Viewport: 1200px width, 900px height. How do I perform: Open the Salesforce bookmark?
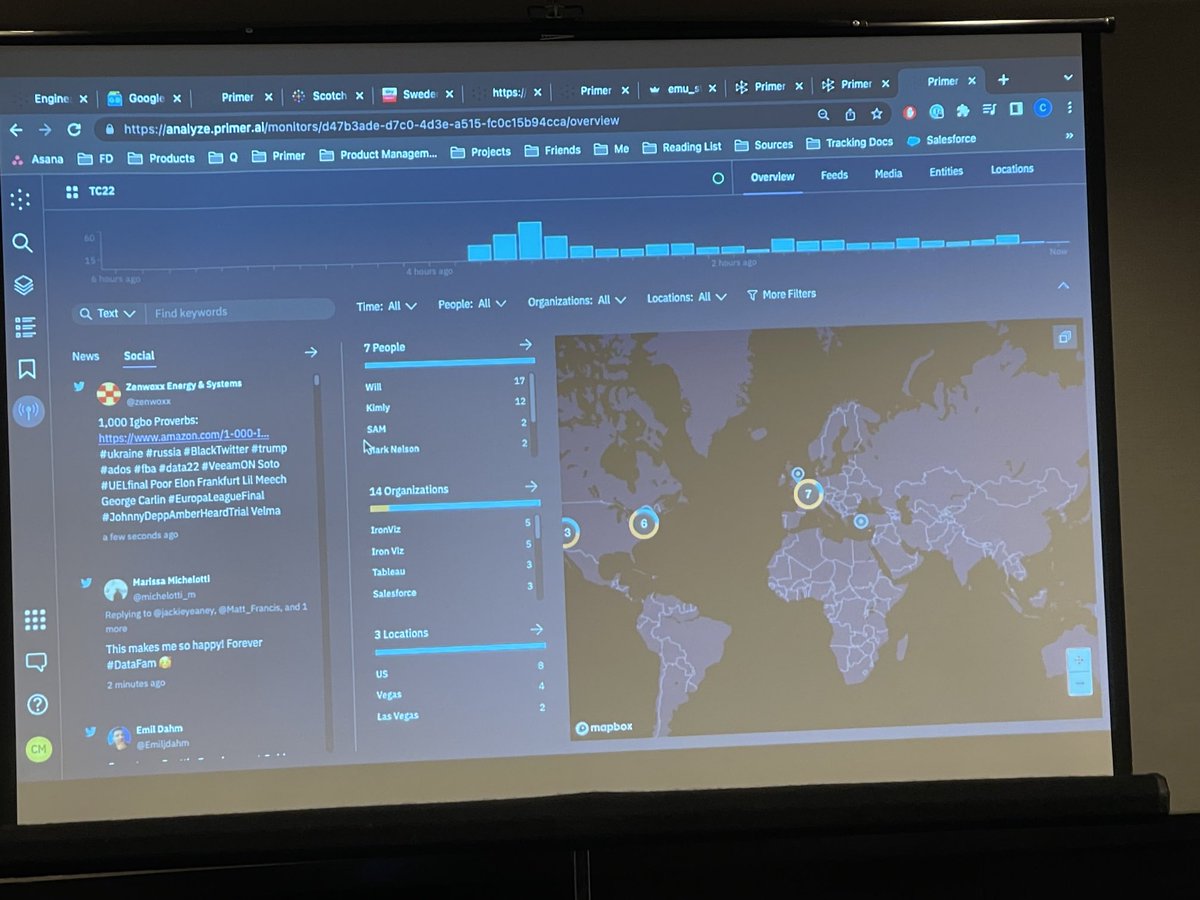(941, 140)
